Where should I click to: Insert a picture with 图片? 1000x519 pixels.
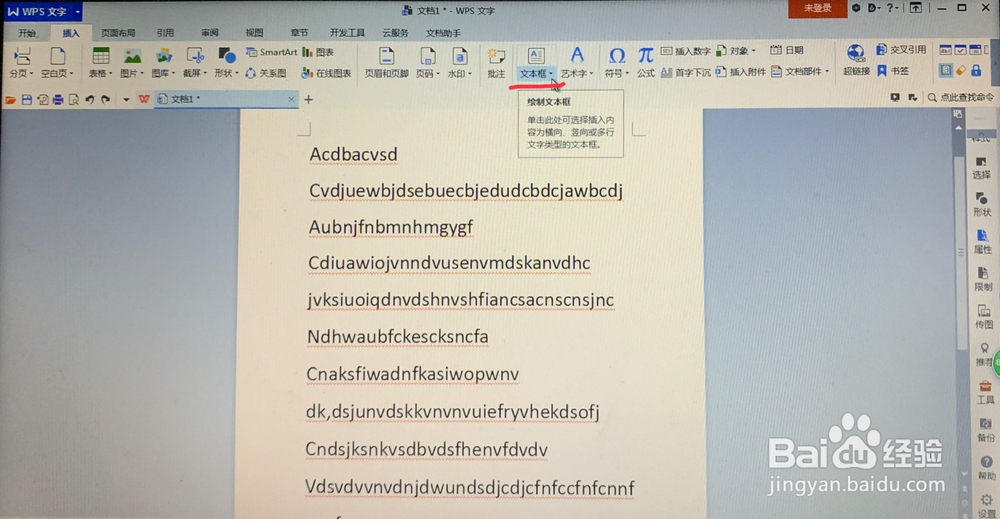[132, 62]
